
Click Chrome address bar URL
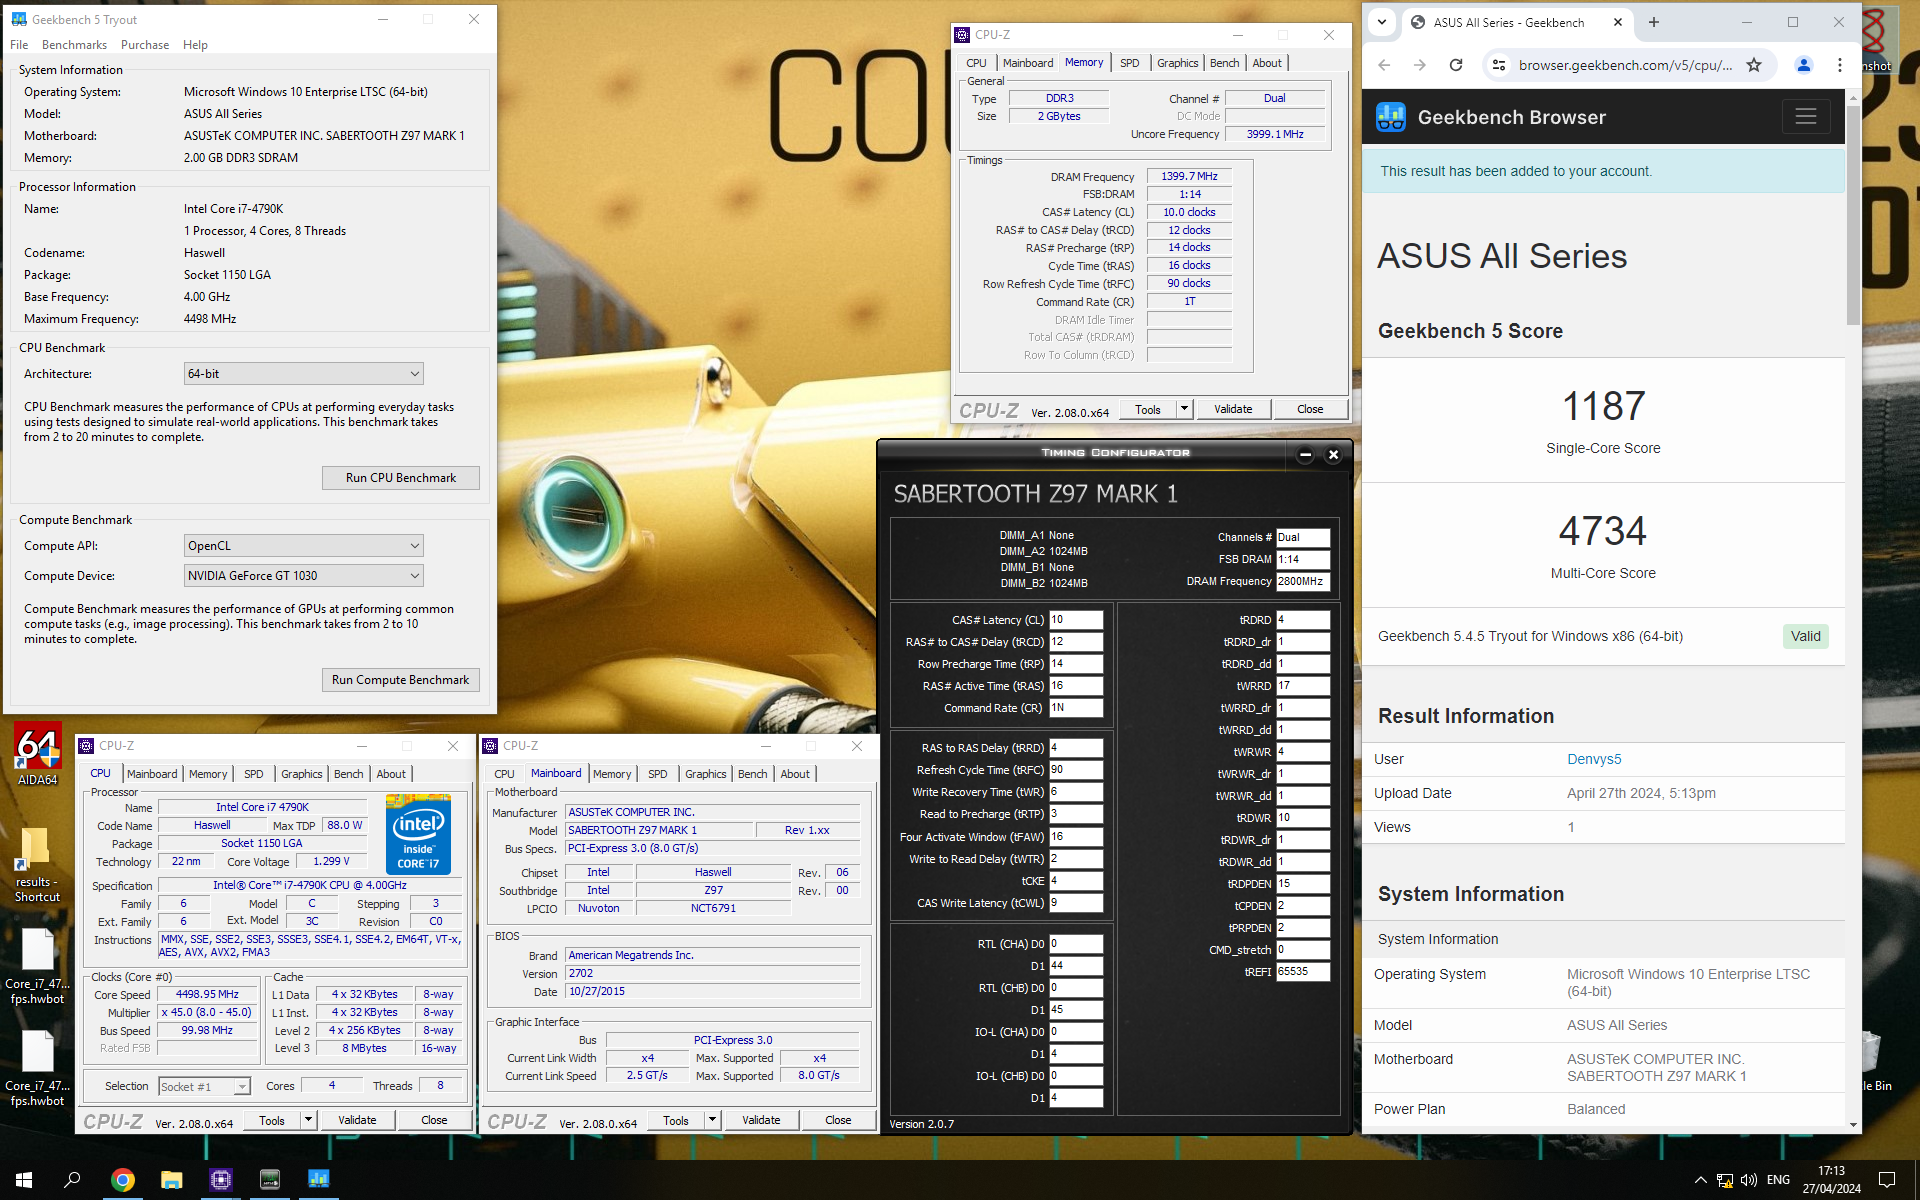(1625, 65)
